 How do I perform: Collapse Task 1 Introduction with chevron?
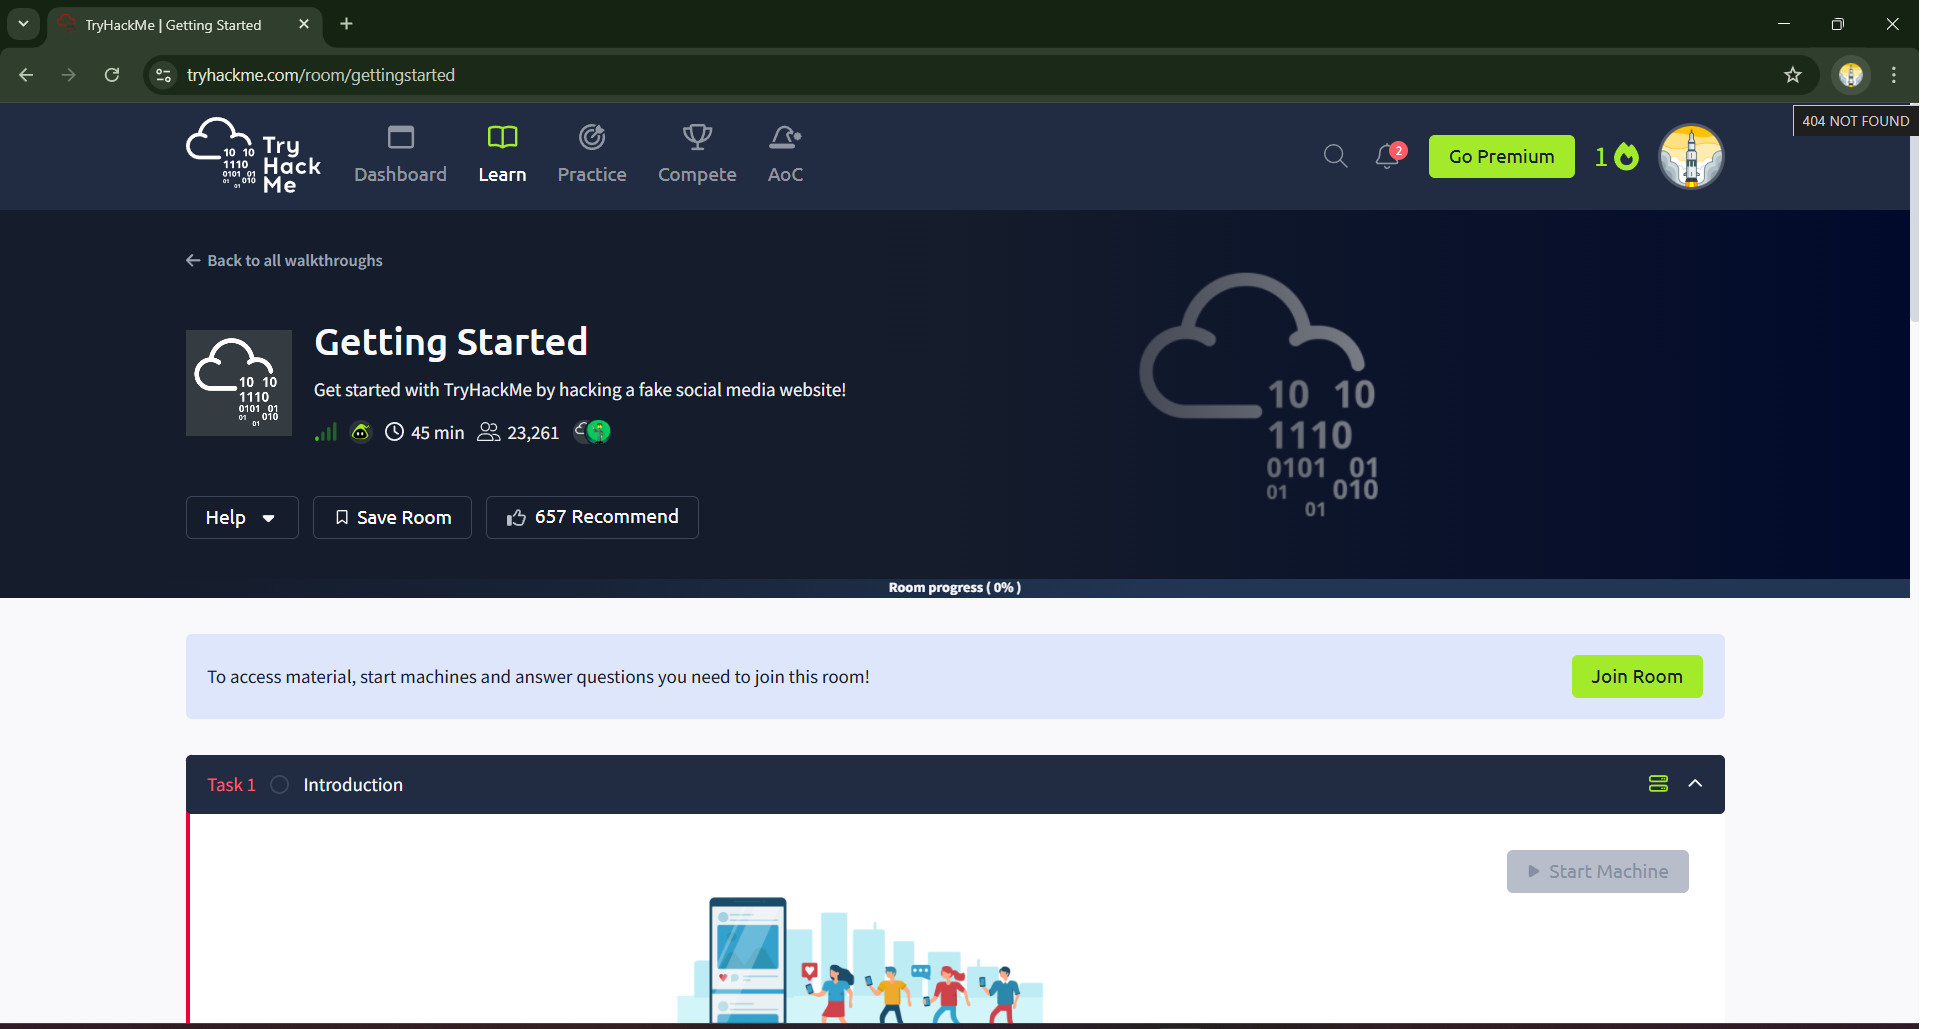pos(1695,784)
